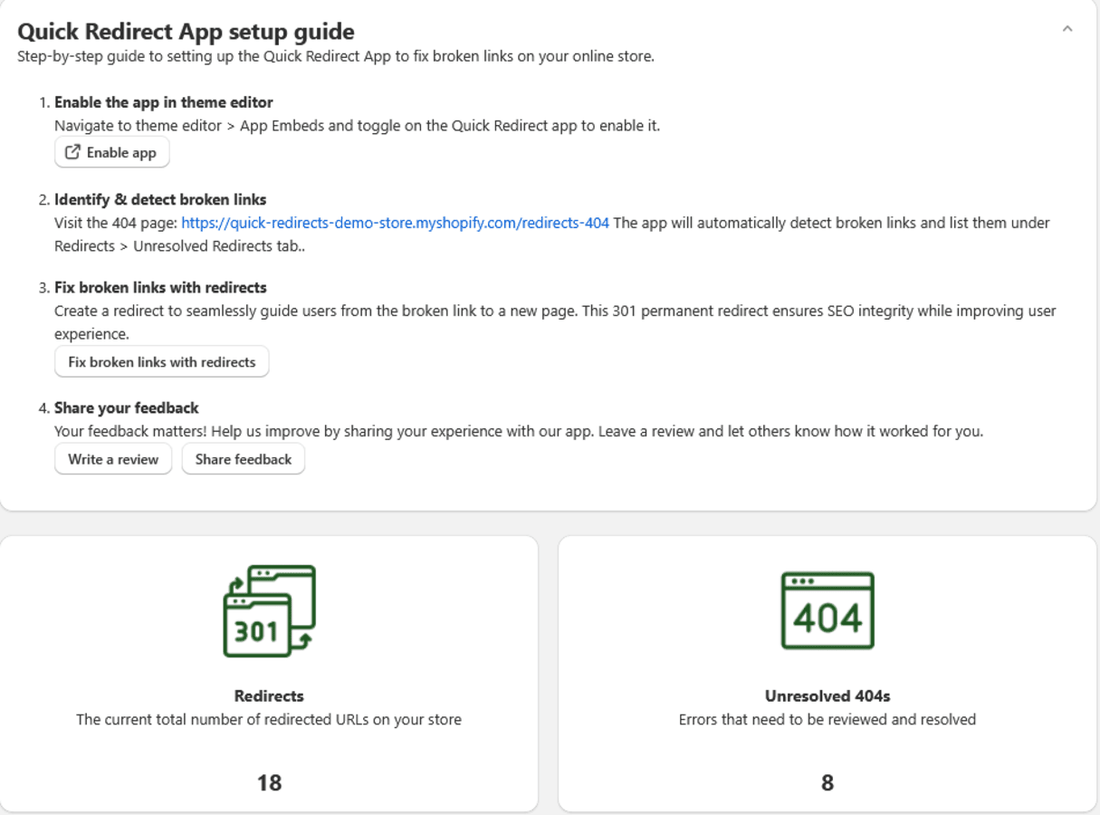Click the 301 Redirects icon

point(267,612)
